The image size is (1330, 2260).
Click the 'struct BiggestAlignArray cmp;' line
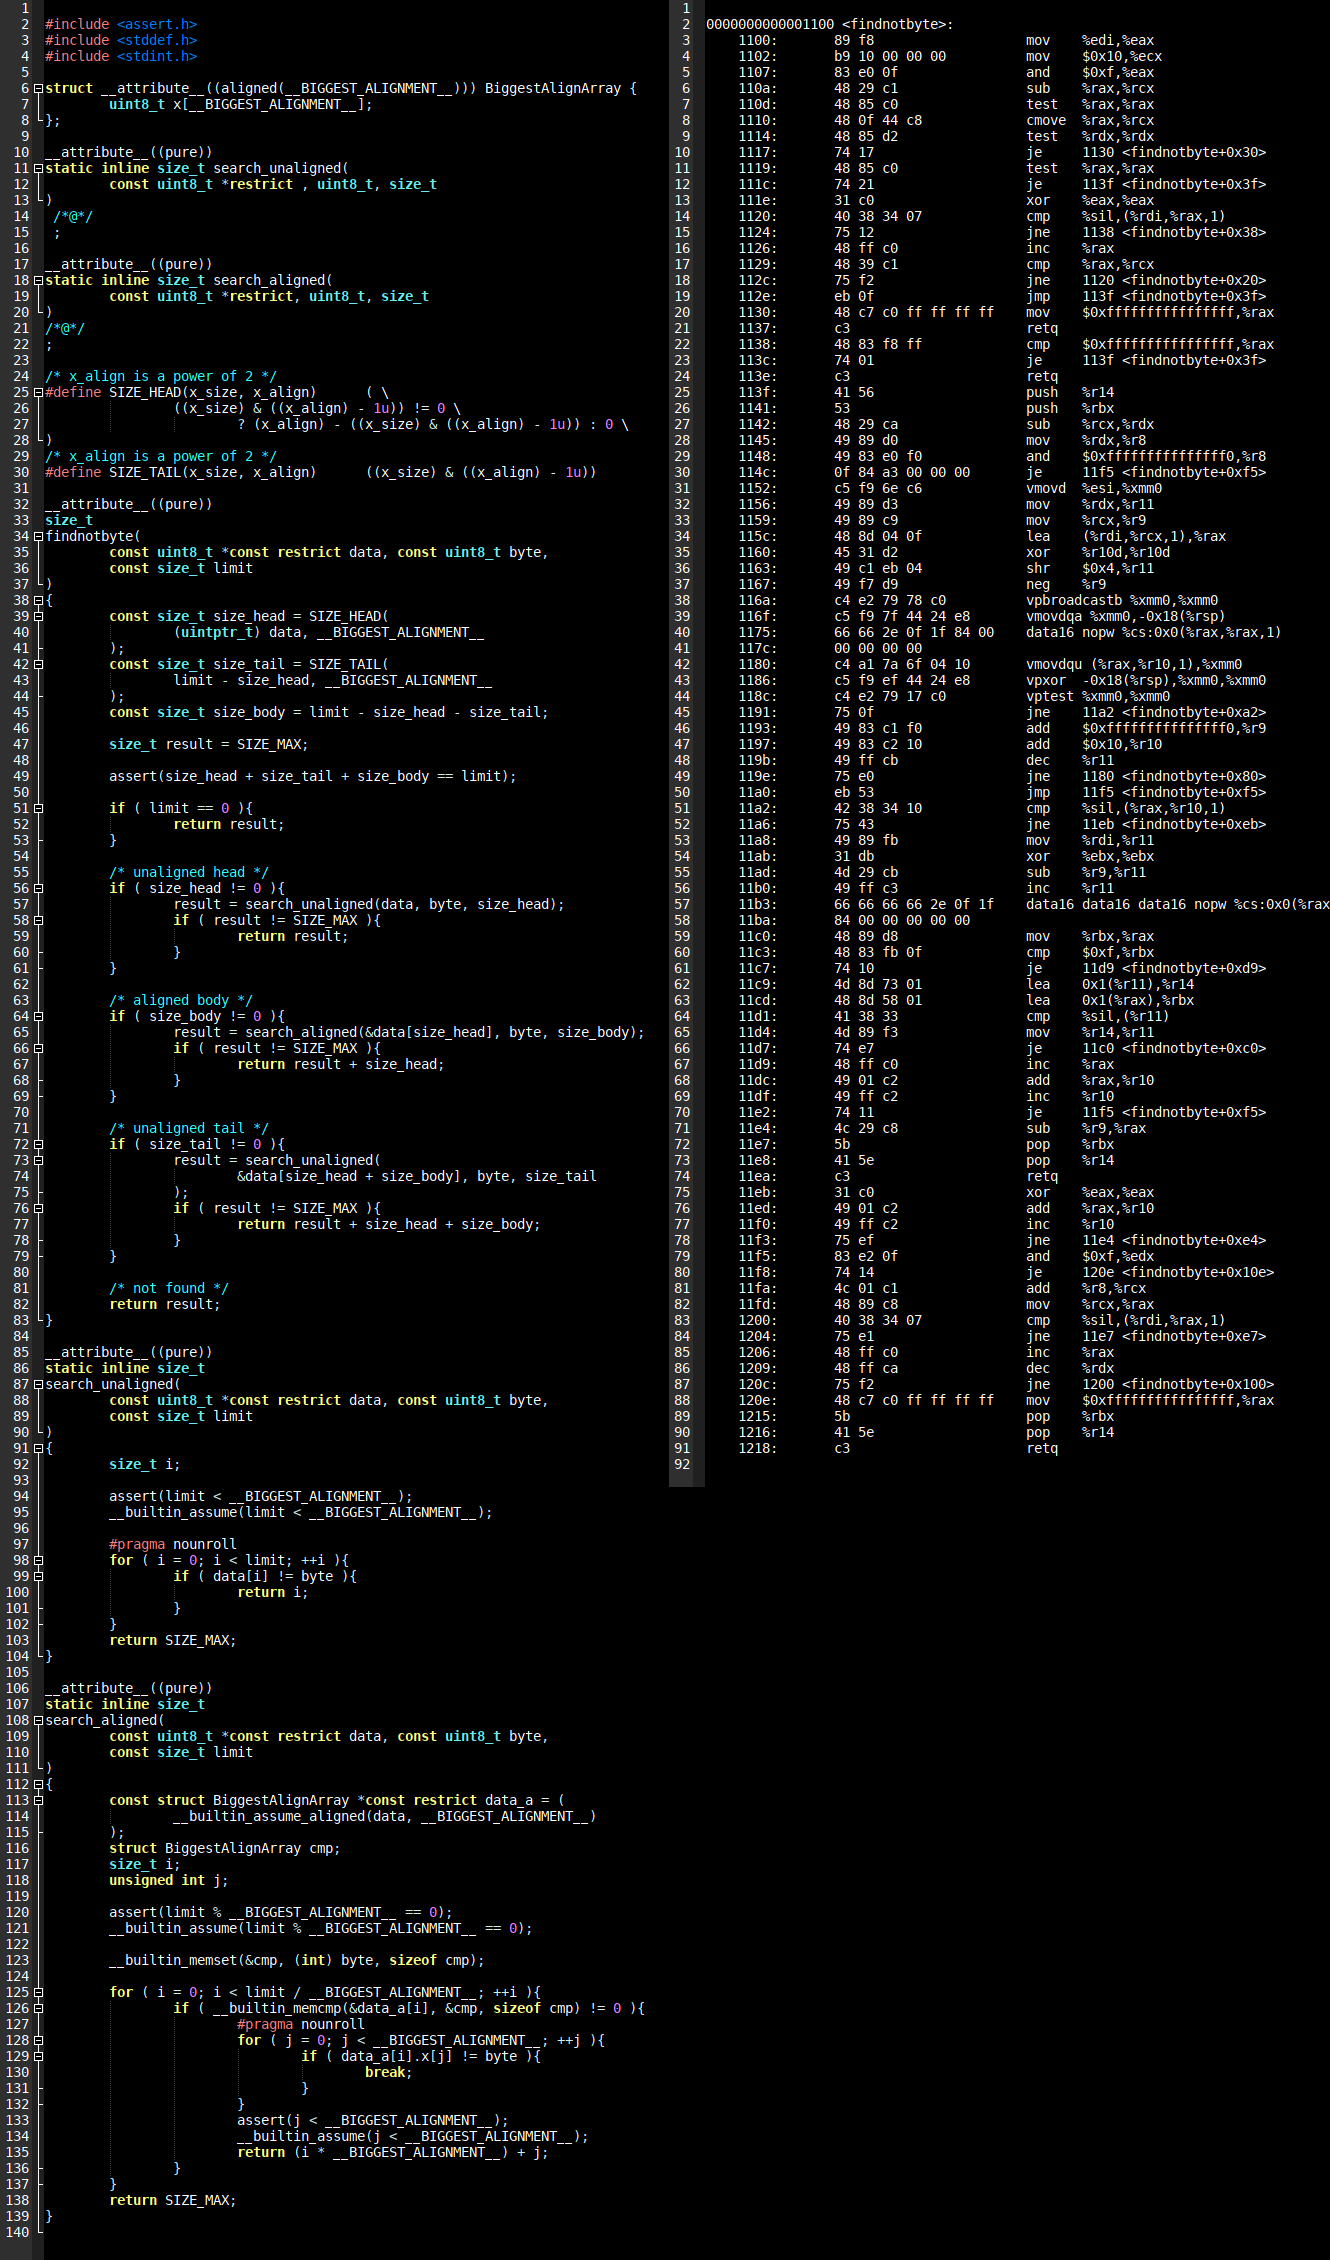[x=225, y=1849]
